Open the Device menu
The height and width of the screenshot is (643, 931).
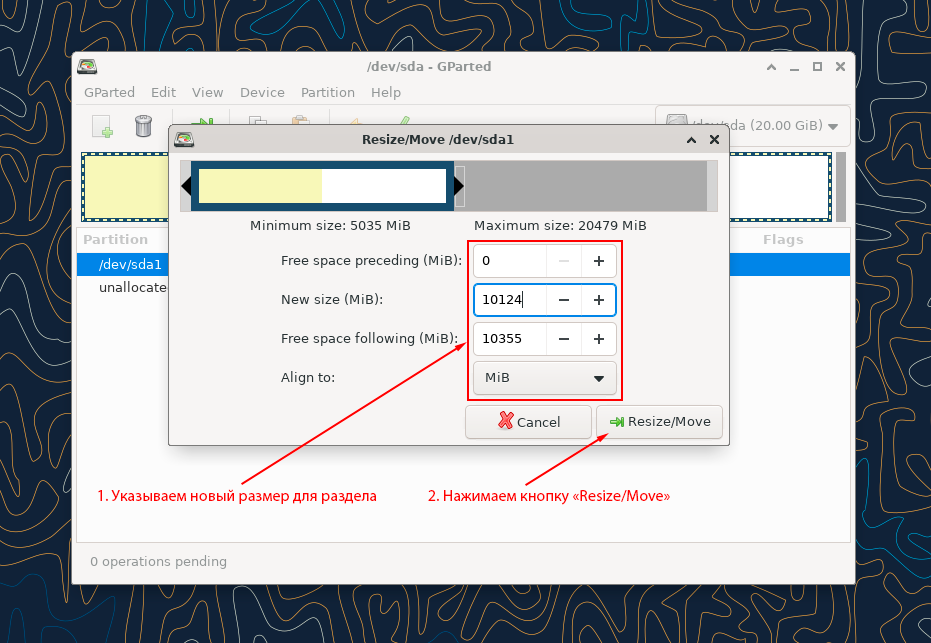262,93
